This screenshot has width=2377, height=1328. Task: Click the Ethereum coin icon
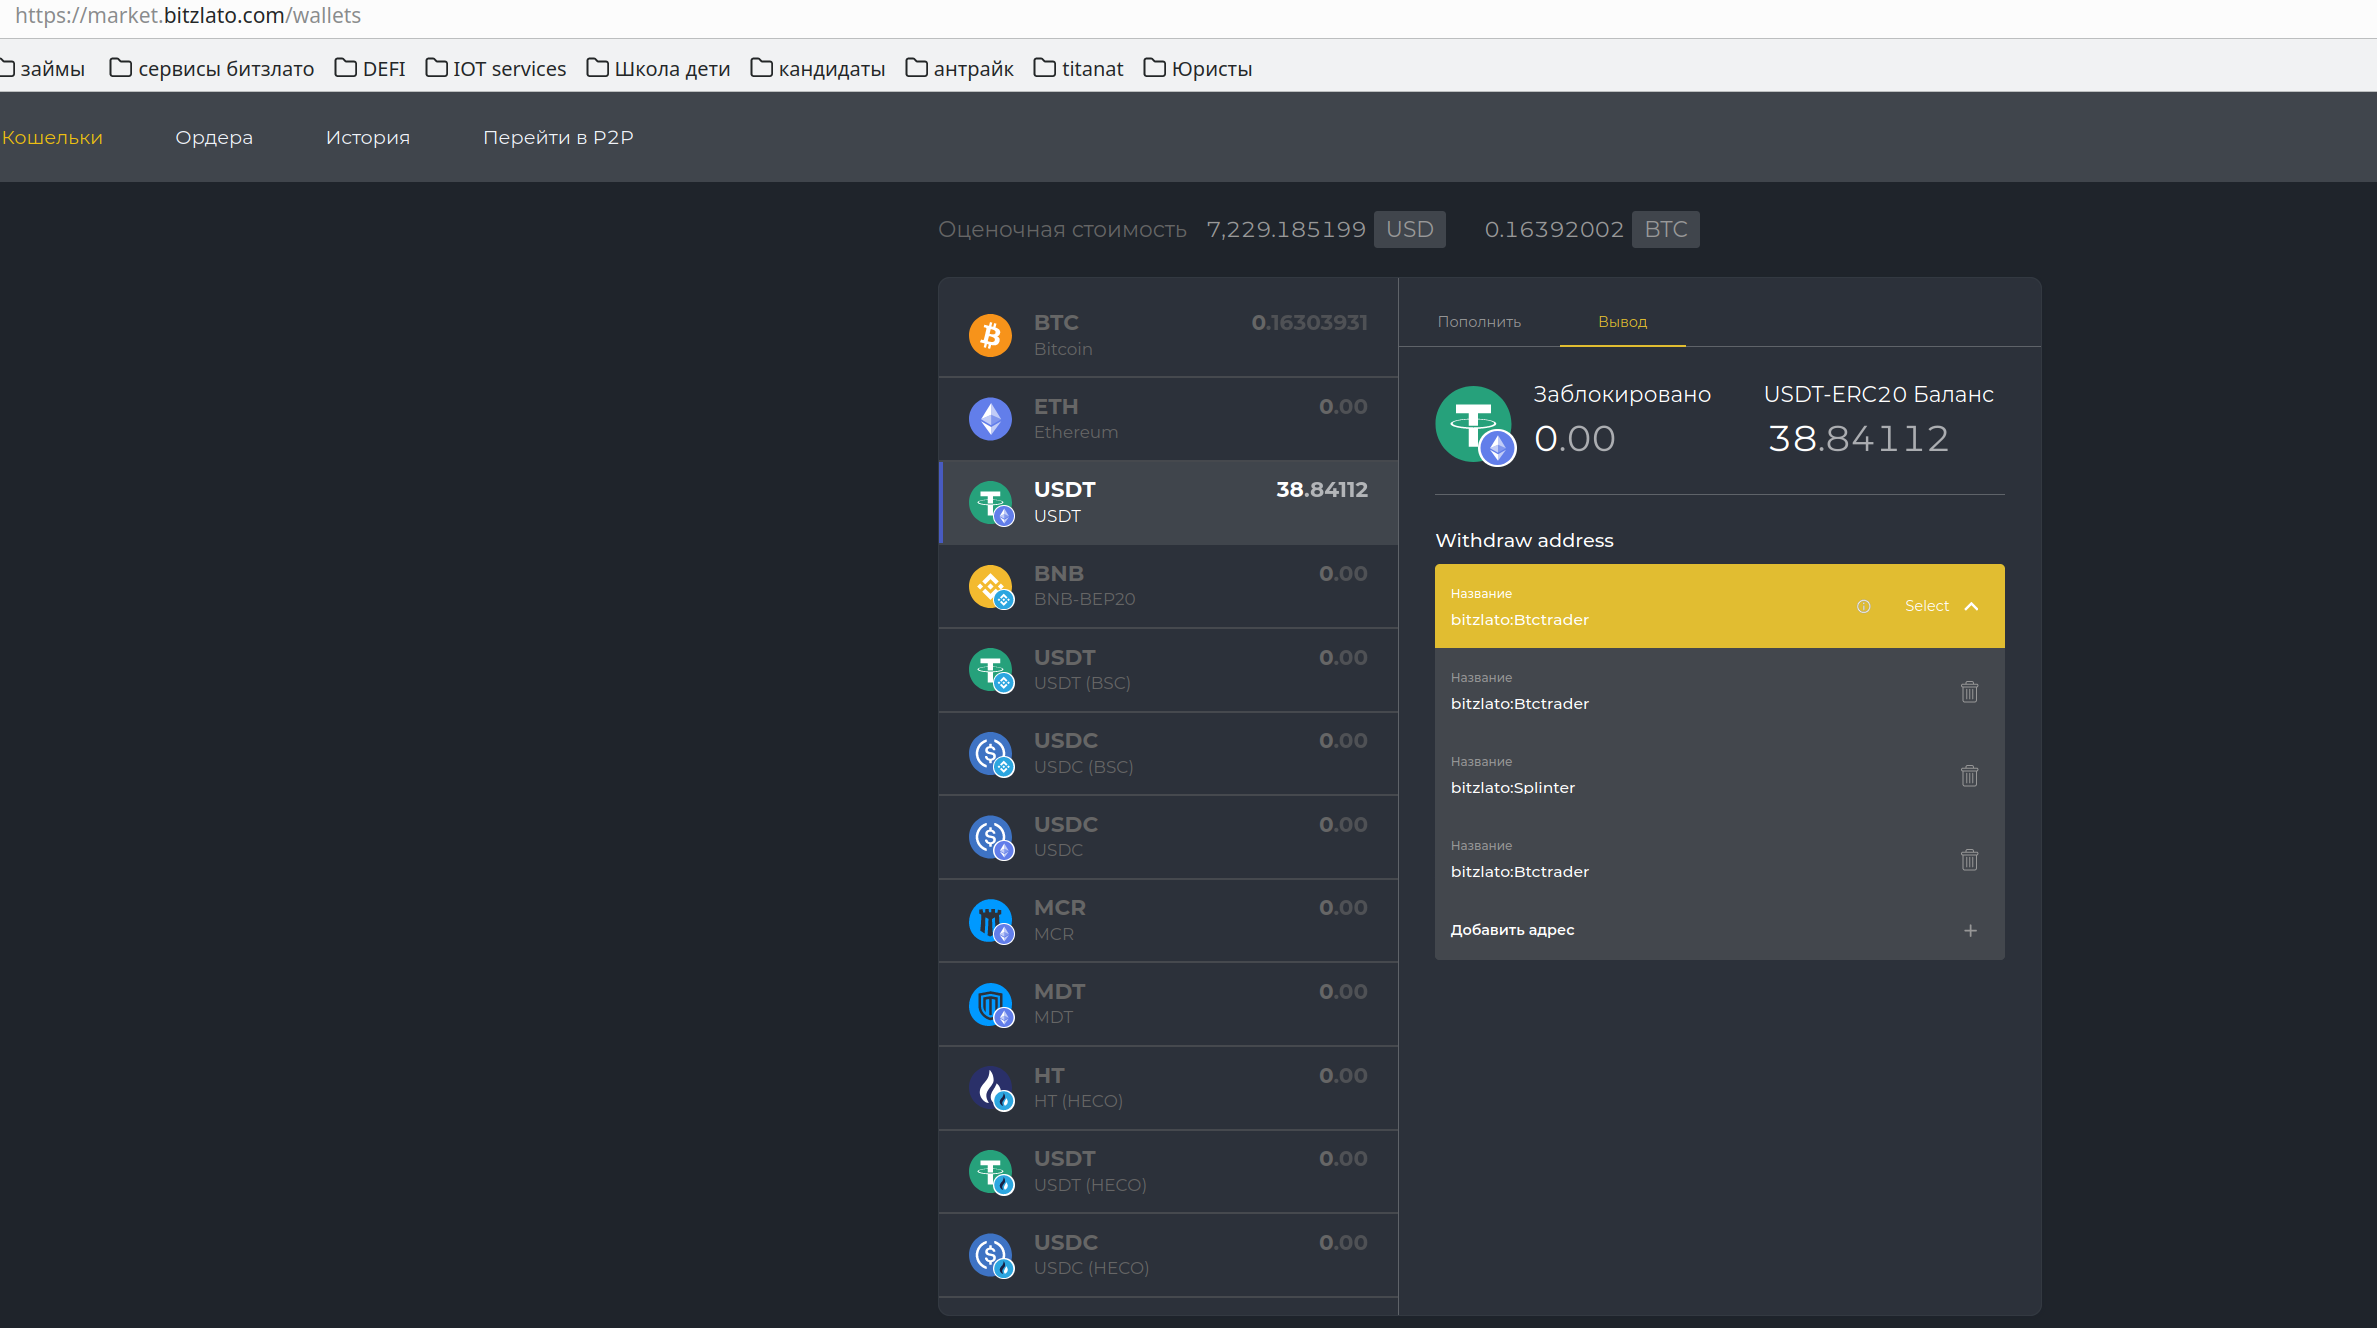[x=990, y=419]
